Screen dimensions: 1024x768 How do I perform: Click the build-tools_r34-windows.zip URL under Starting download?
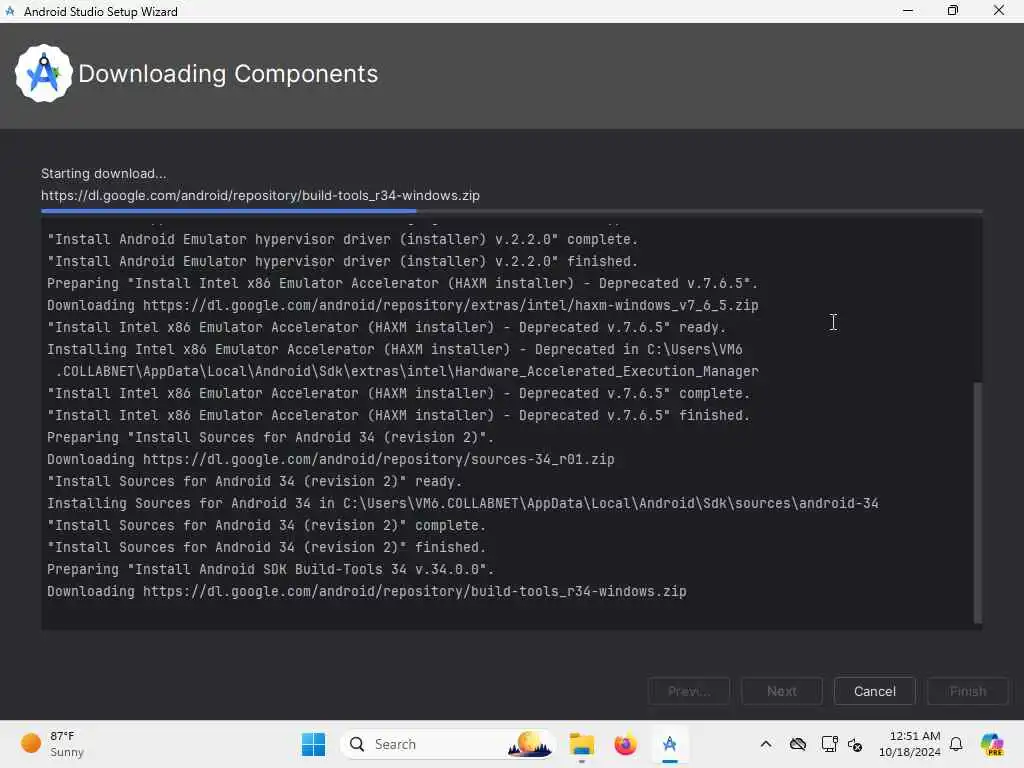(260, 195)
